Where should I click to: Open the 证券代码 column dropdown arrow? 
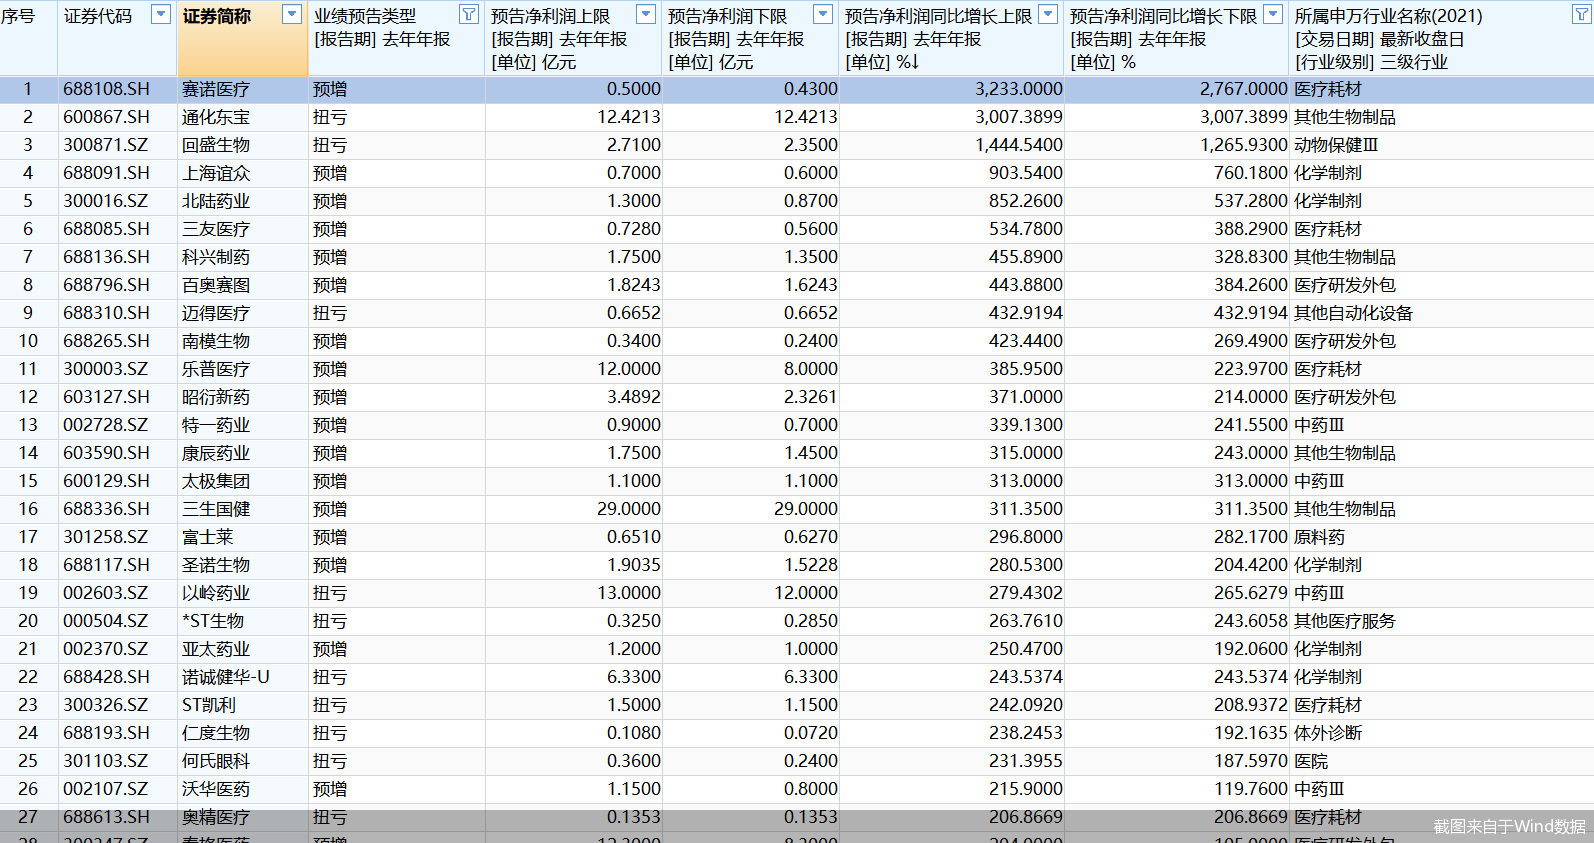point(160,14)
